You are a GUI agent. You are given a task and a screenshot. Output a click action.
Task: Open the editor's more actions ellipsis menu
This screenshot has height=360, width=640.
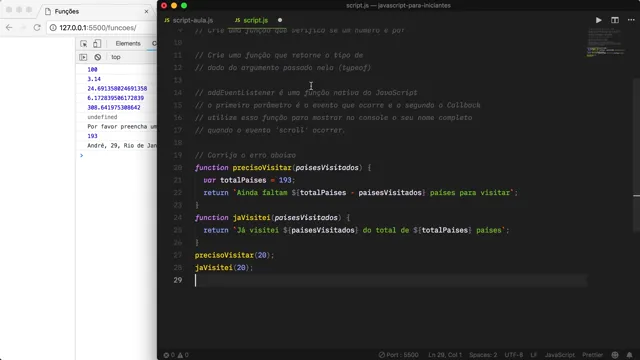pos(631,20)
